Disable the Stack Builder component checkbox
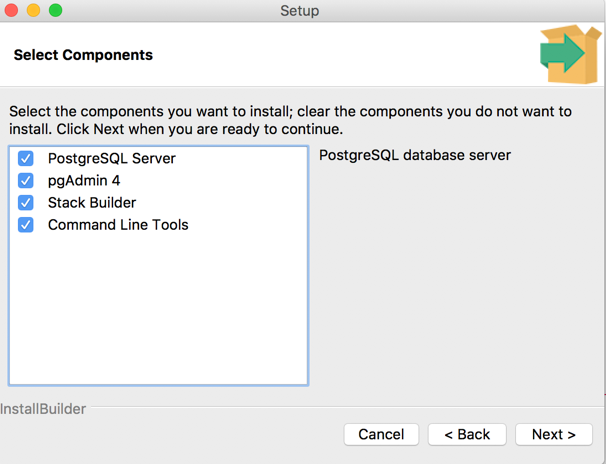The height and width of the screenshot is (464, 606). [26, 203]
